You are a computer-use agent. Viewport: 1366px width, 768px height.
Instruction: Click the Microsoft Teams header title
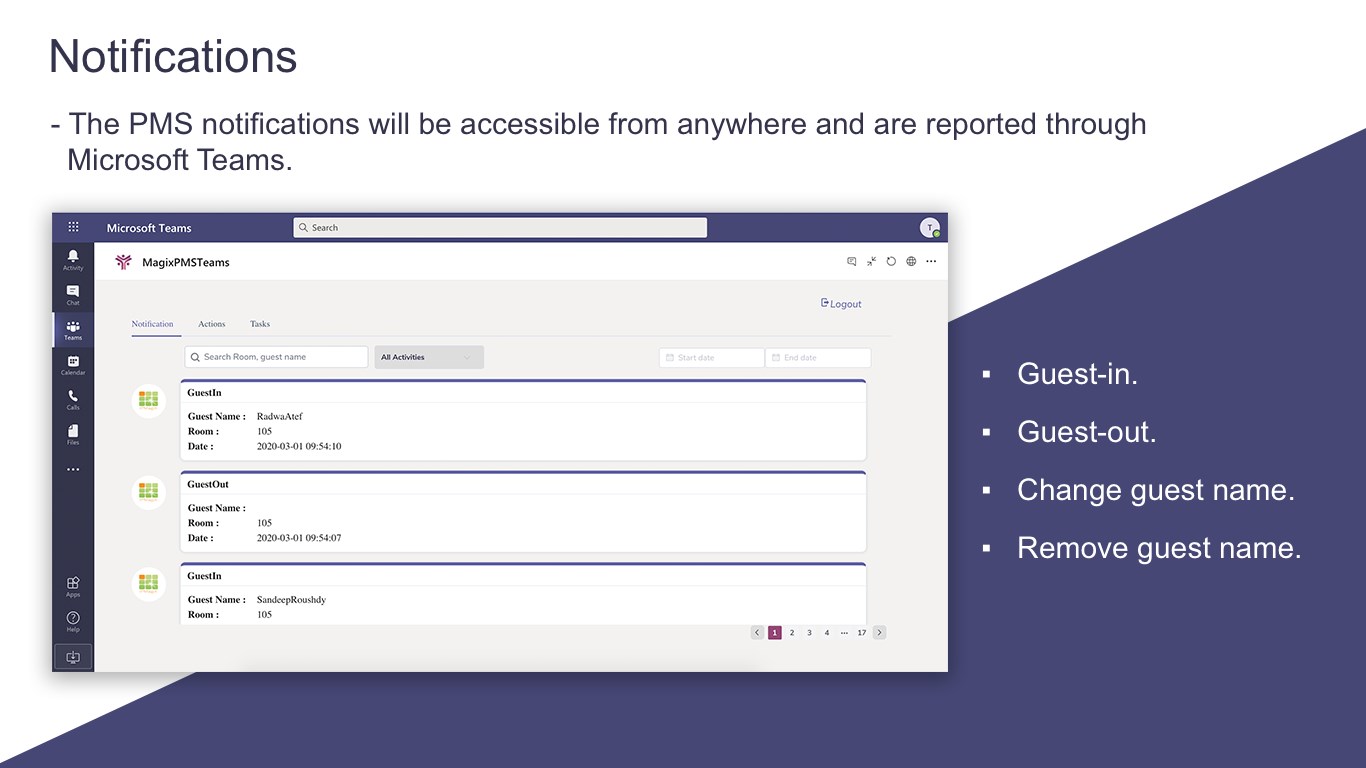point(149,228)
